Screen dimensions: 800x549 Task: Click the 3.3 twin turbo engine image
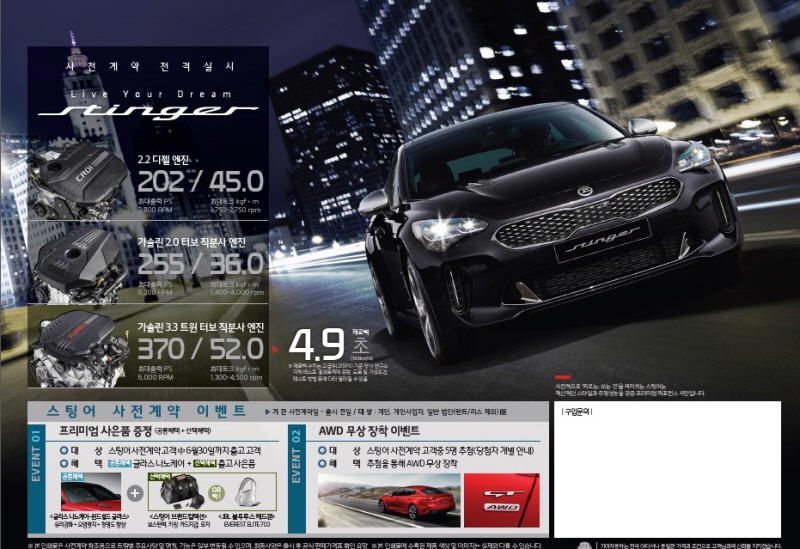[78, 349]
